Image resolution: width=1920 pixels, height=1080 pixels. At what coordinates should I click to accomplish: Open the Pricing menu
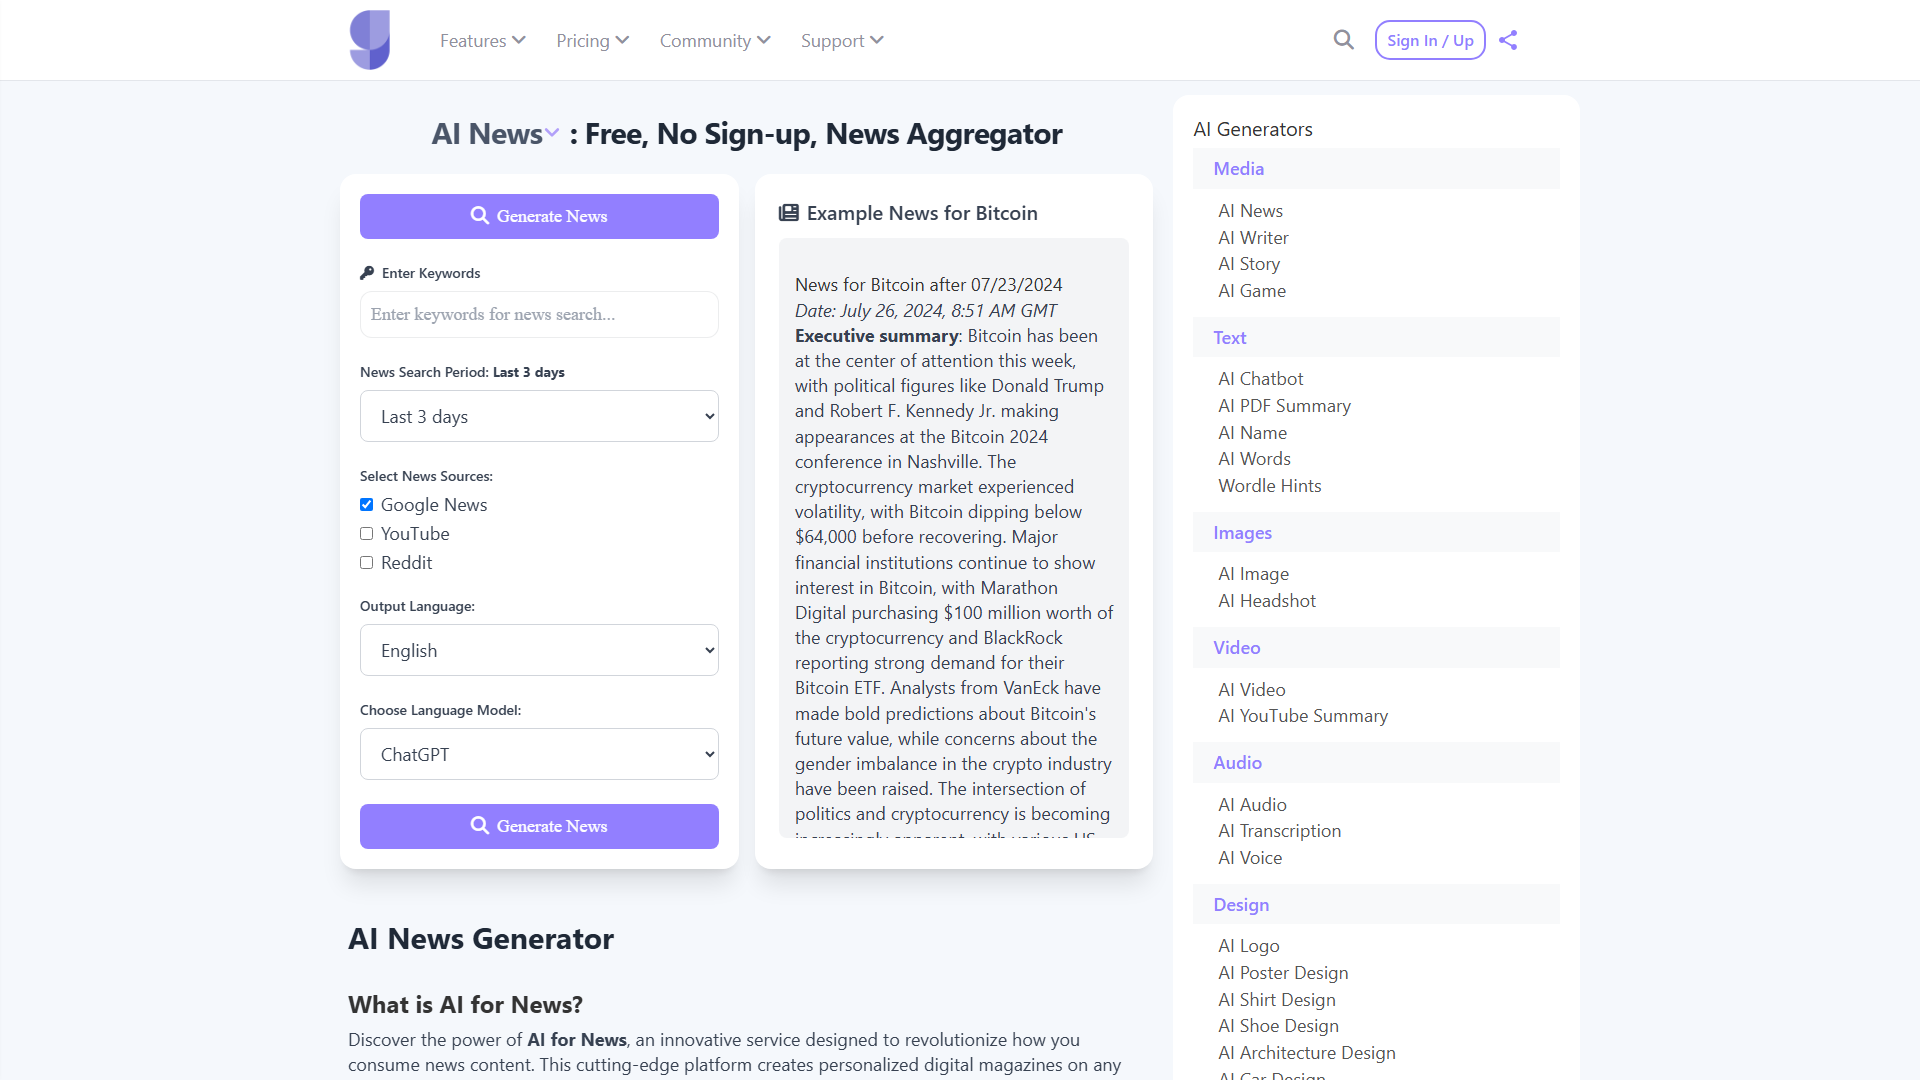[x=592, y=41]
